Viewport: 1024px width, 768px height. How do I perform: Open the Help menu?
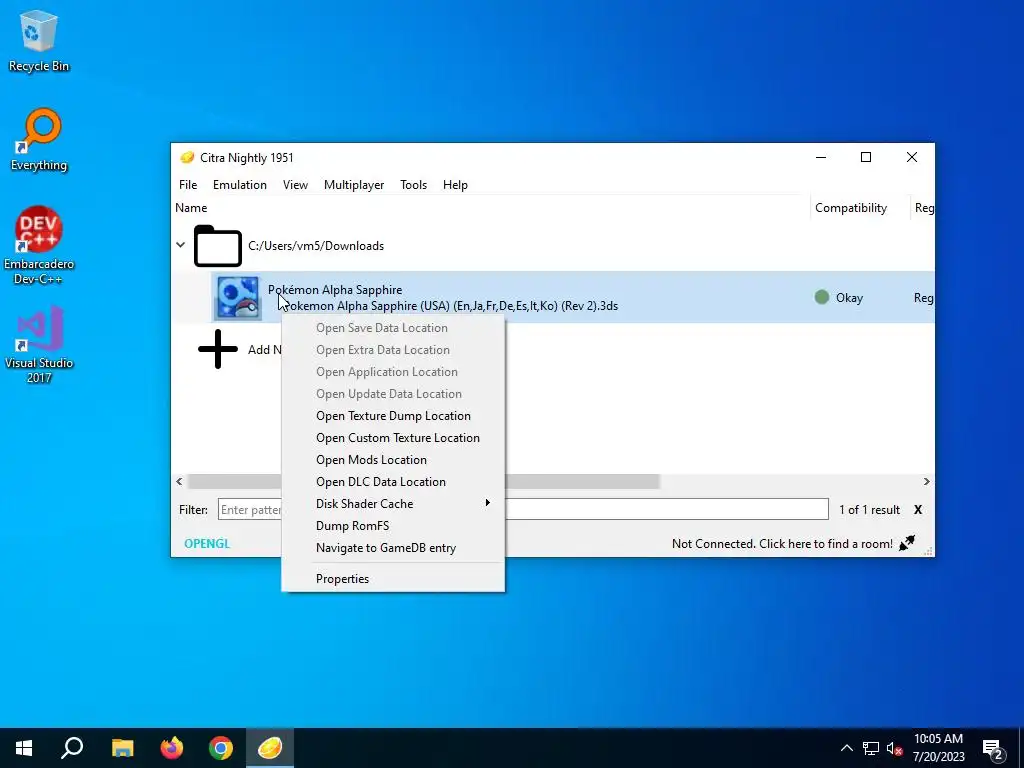click(x=455, y=185)
